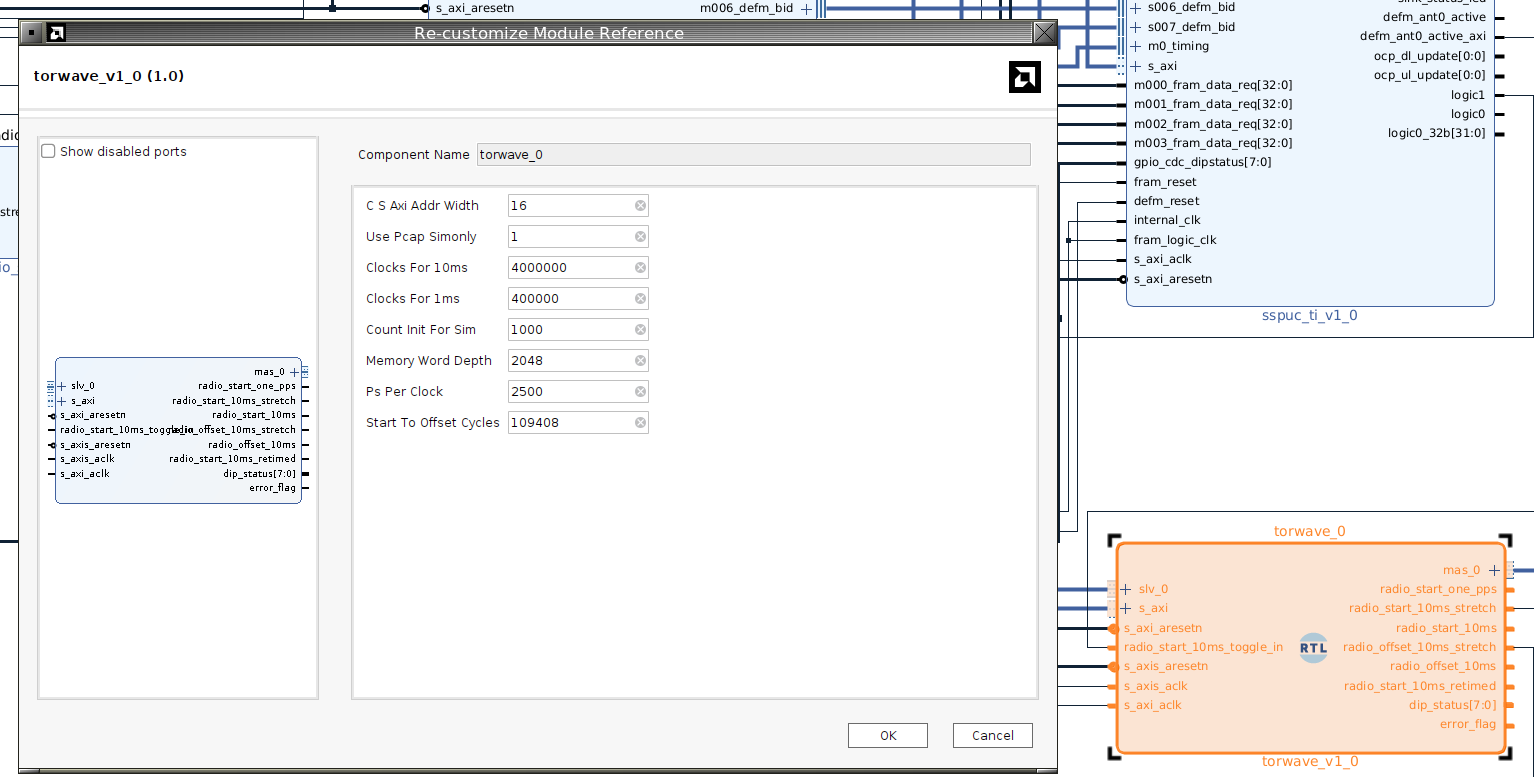
Task: Click the Vivado icon in the dialog title bar
Action: 56,32
